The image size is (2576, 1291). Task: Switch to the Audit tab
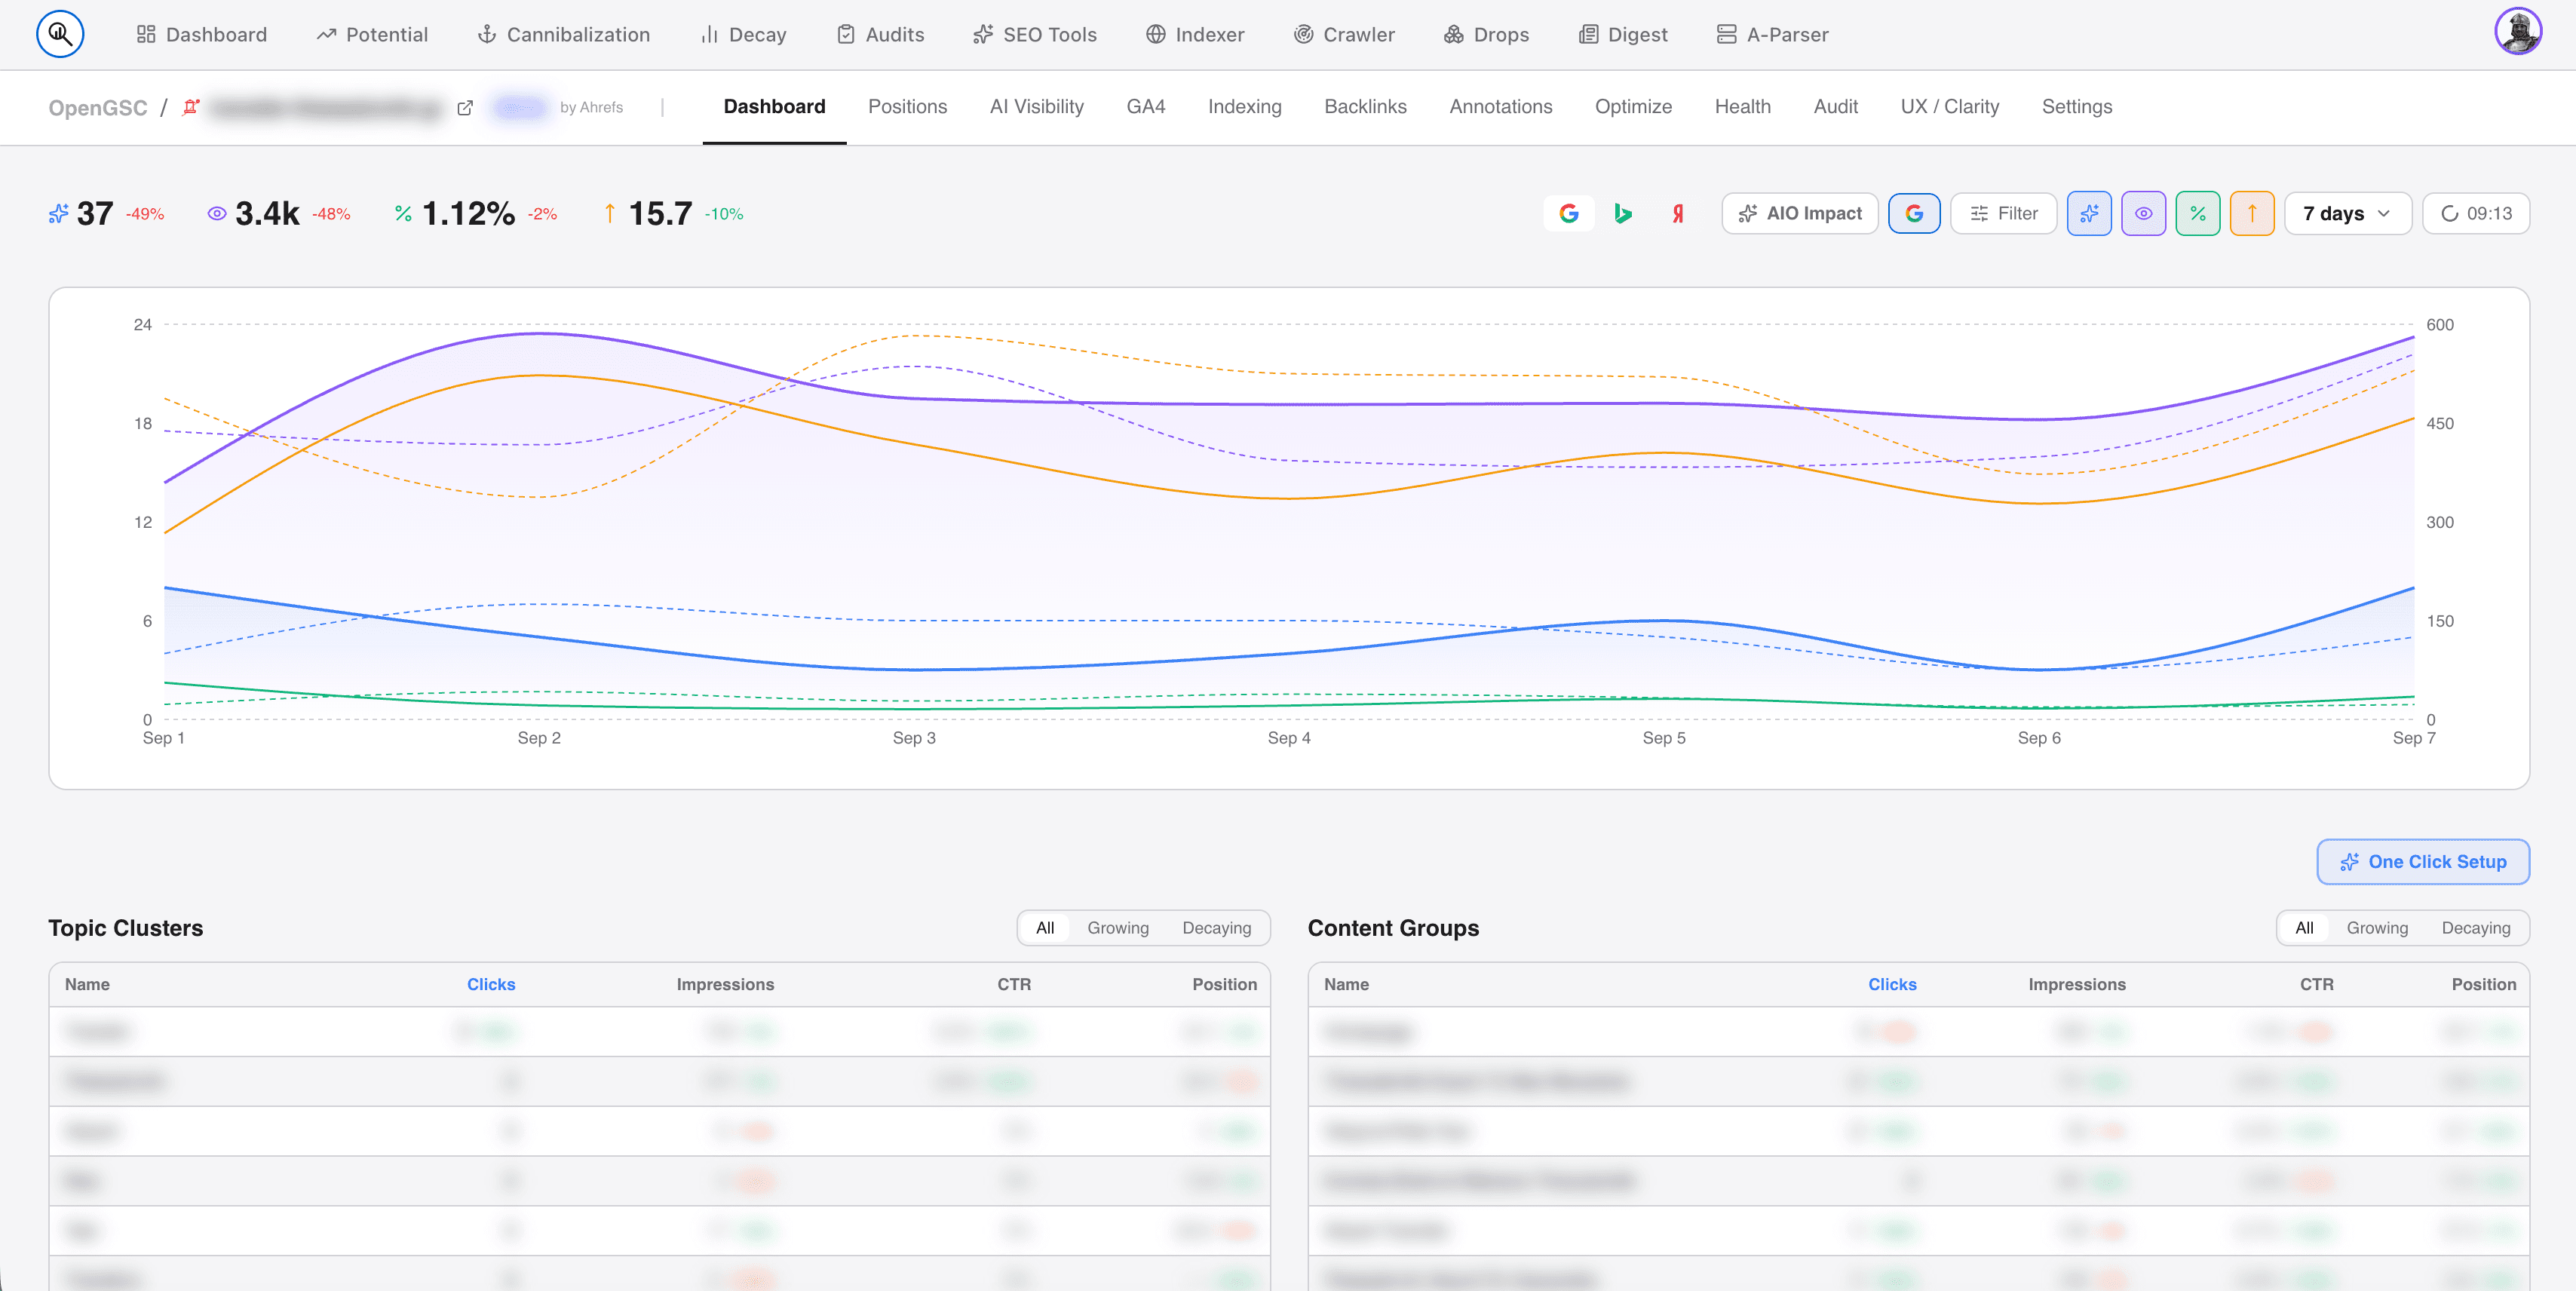pyautogui.click(x=1835, y=106)
